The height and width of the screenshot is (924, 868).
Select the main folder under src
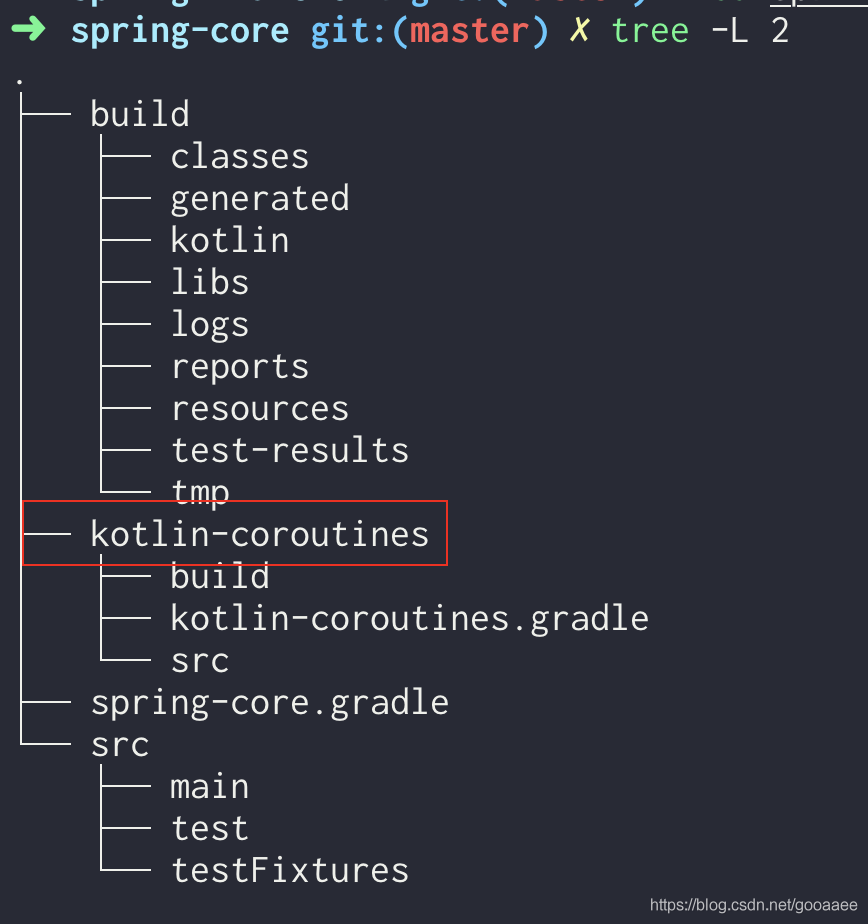click(209, 786)
